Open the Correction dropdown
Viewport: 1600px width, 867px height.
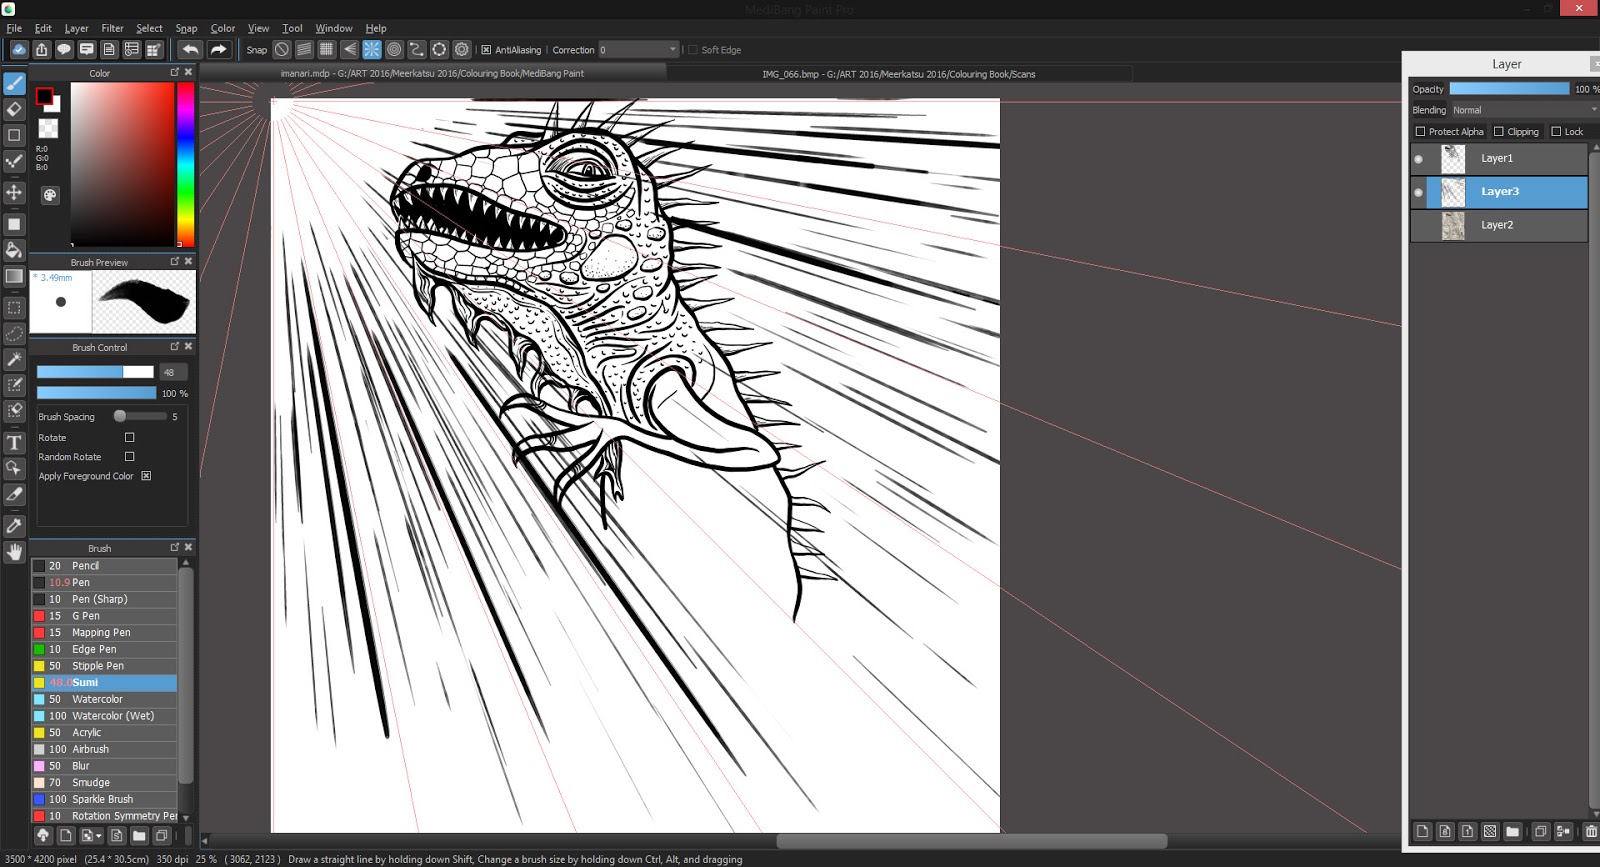(x=638, y=49)
